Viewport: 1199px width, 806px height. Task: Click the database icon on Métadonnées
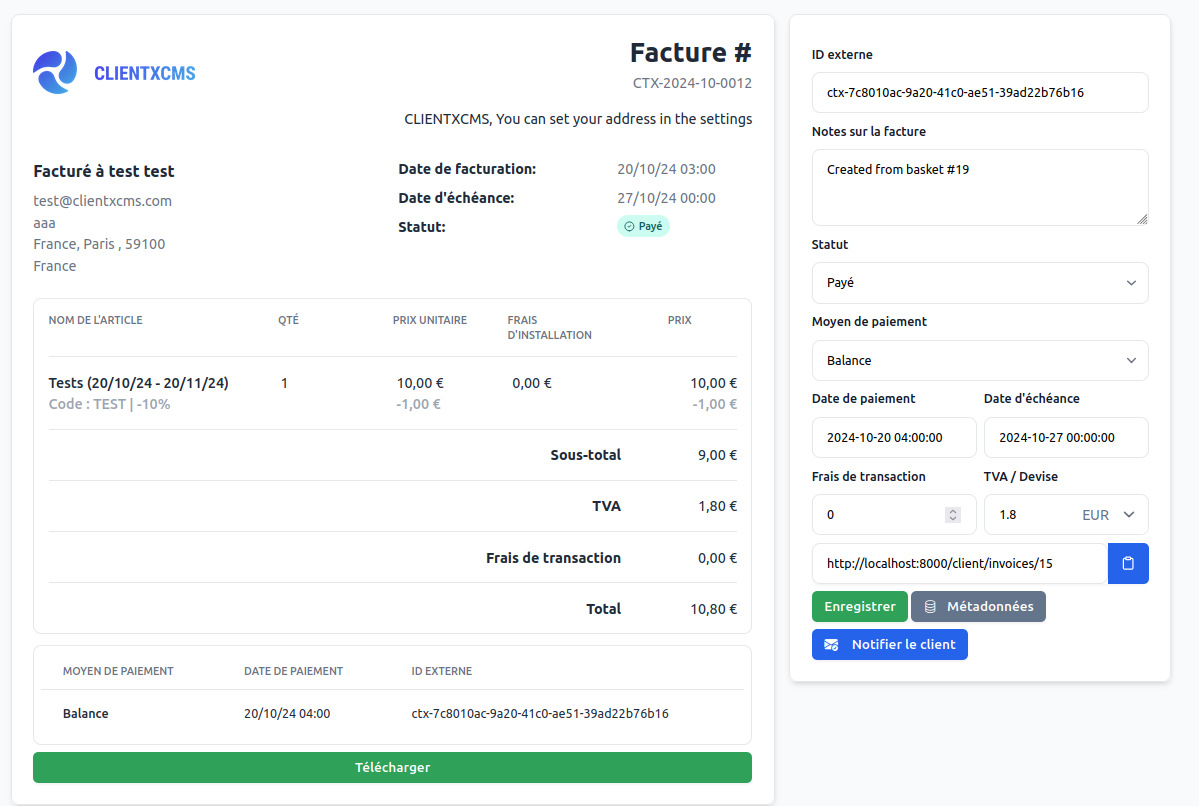pyautogui.click(x=930, y=607)
